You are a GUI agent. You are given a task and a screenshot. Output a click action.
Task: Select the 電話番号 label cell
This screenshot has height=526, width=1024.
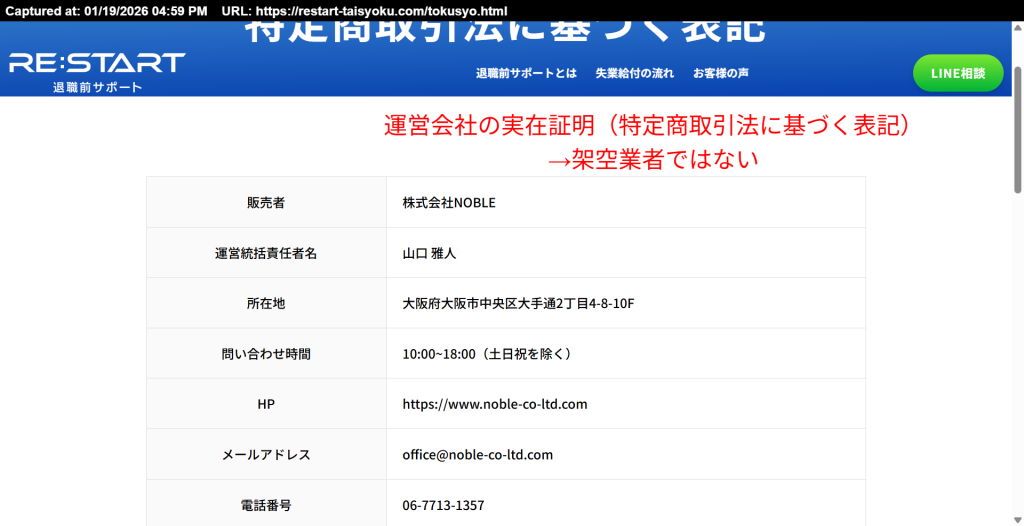[x=266, y=504]
